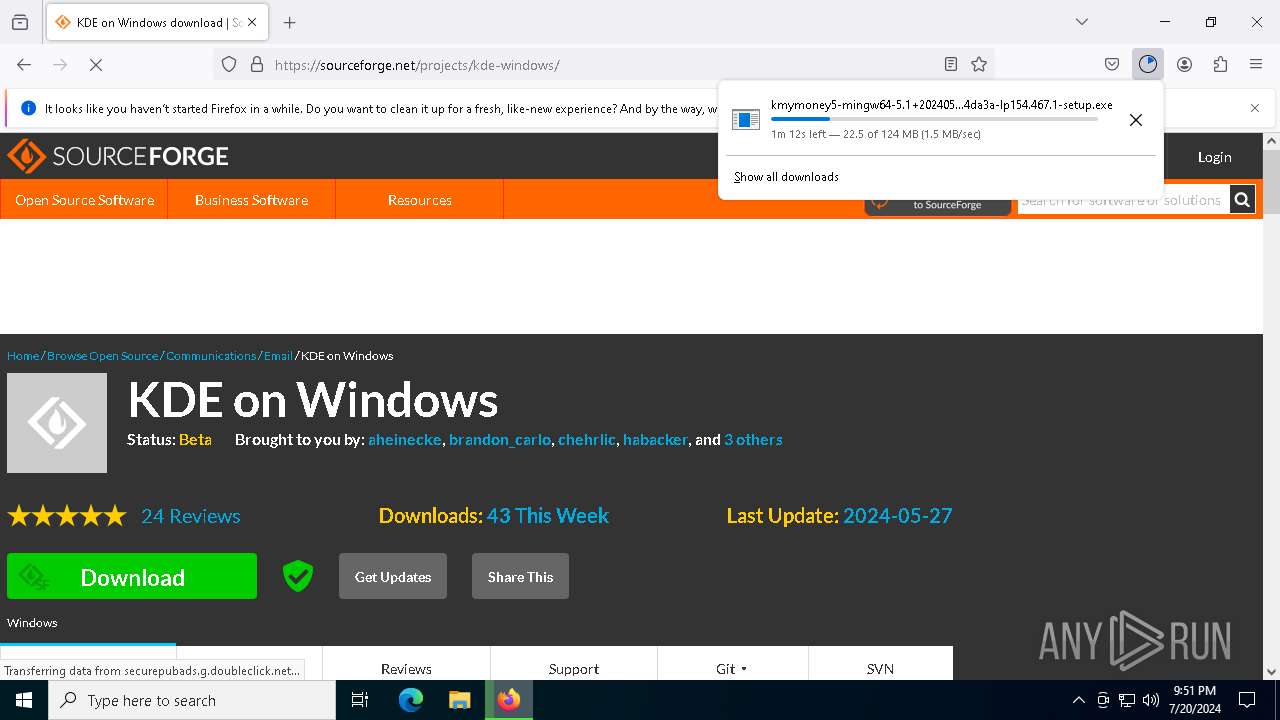Open the Firefox application menu
The image size is (1280, 720).
pyautogui.click(x=1256, y=64)
